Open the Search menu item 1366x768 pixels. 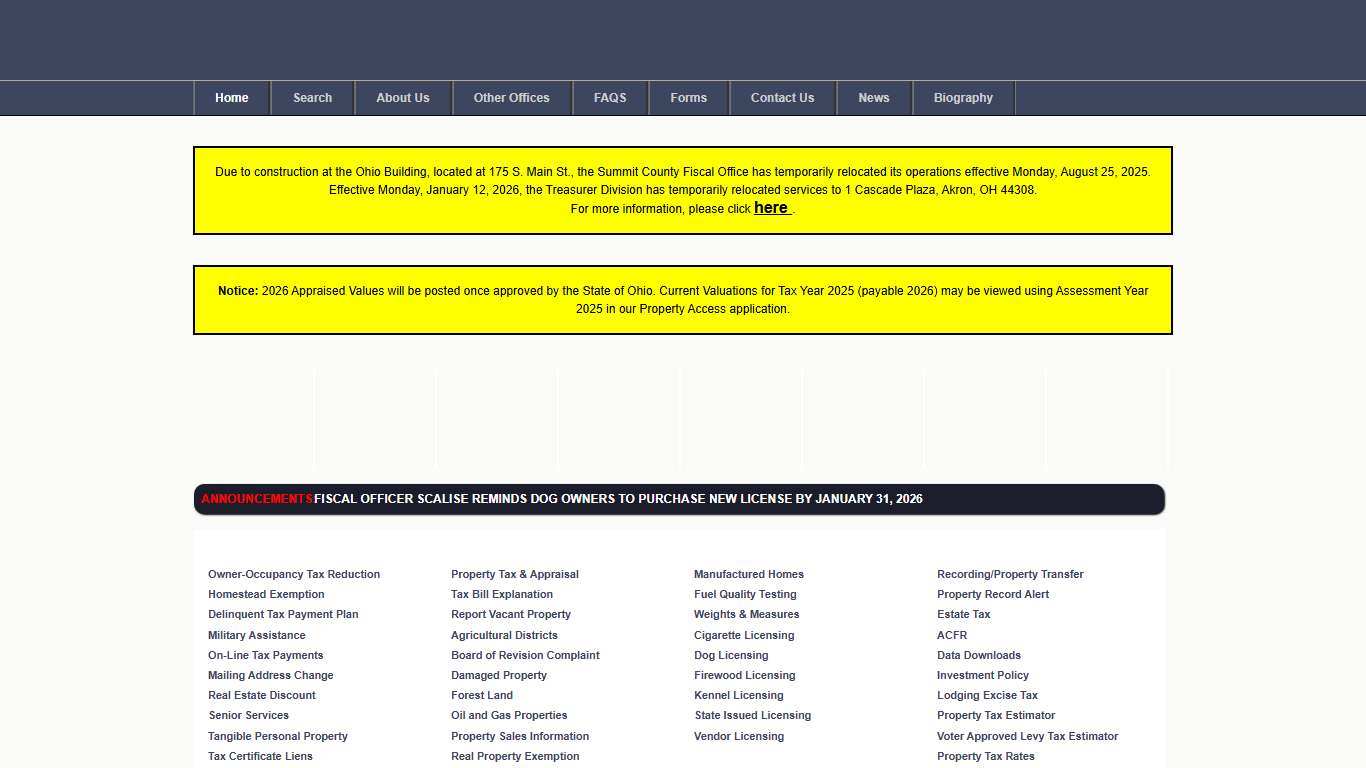(312, 98)
